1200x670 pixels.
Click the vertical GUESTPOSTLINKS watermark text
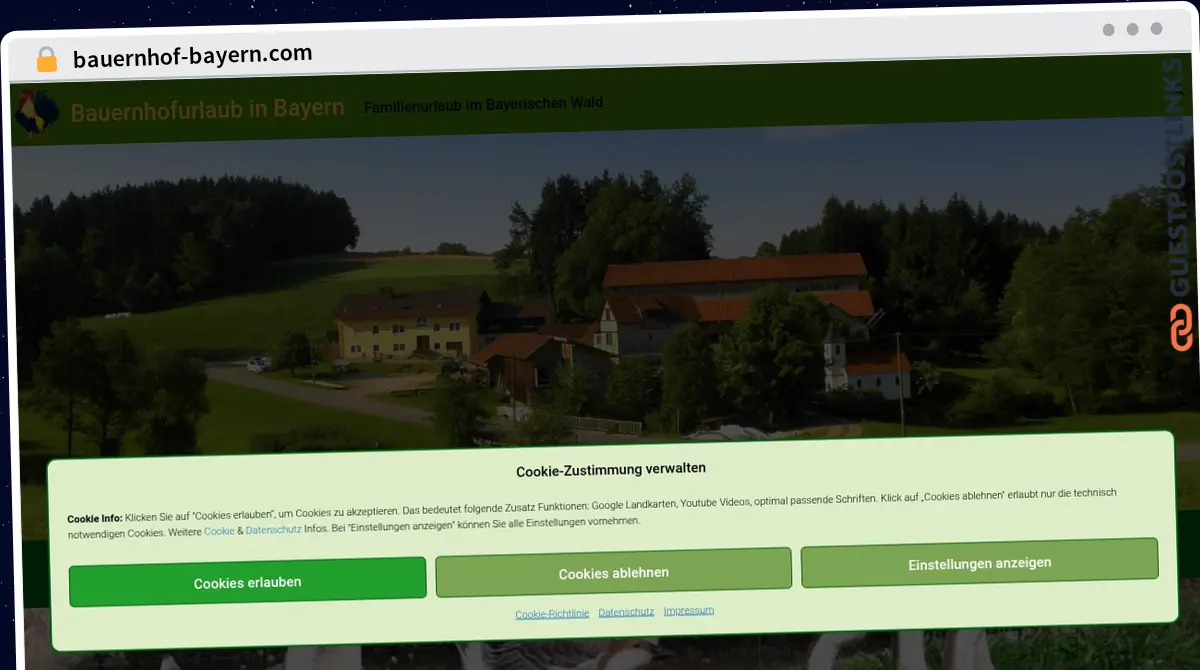[1180, 180]
